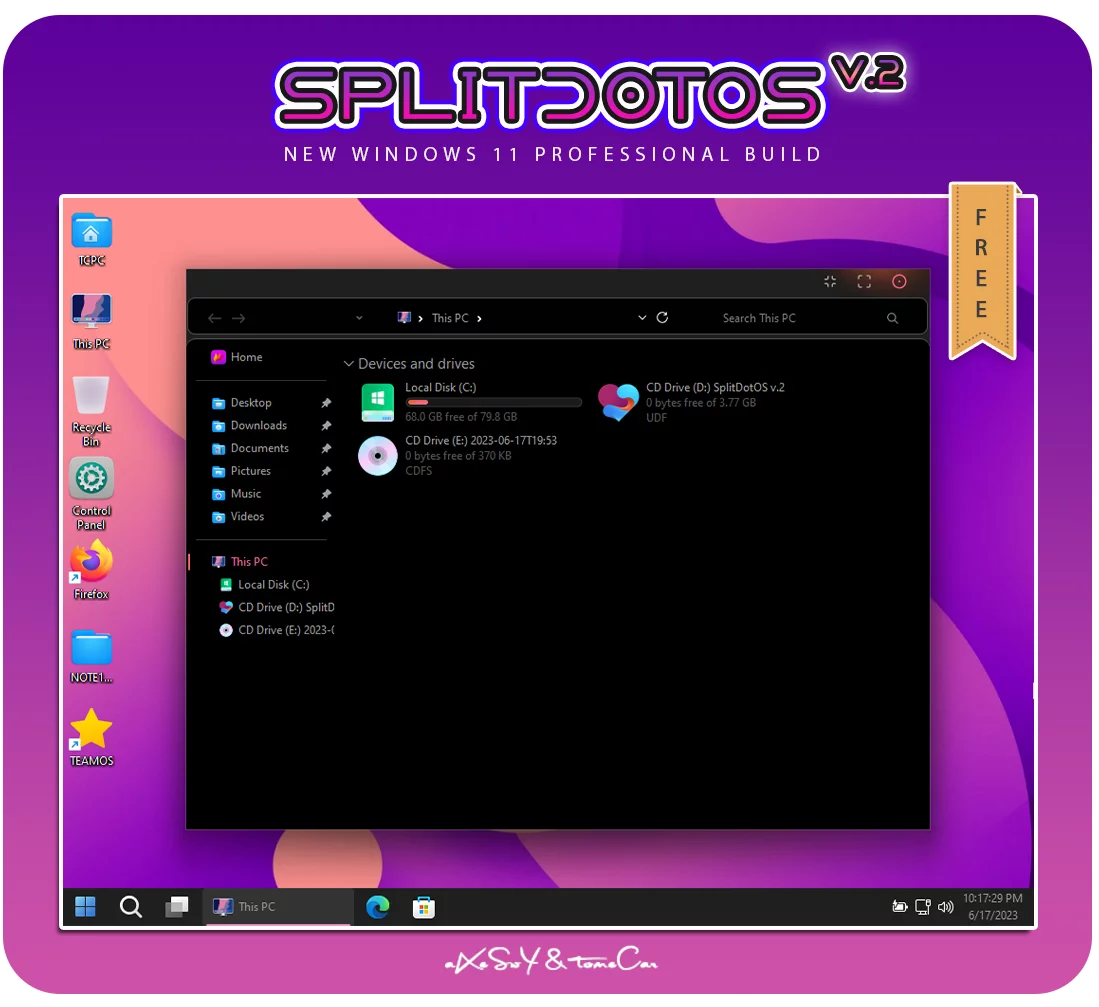The image size is (1099, 1007).
Task: Select CD Drive (E:) disc icon
Action: pos(378,455)
